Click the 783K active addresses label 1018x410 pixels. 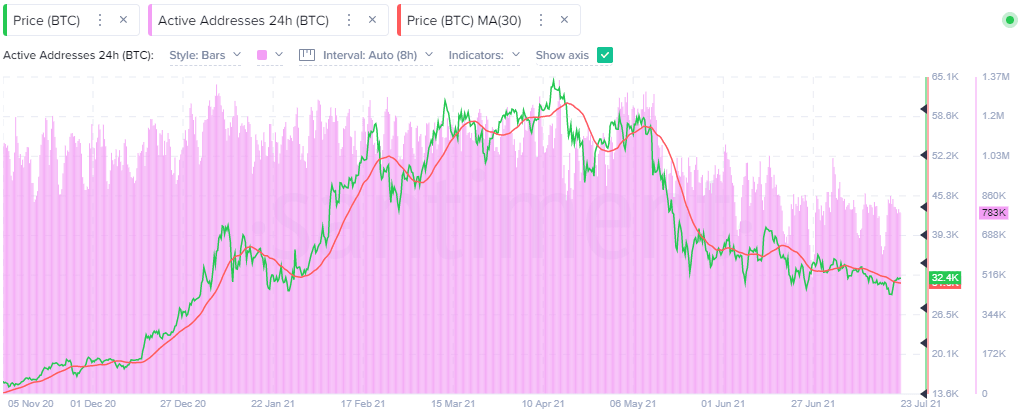pyautogui.click(x=993, y=213)
